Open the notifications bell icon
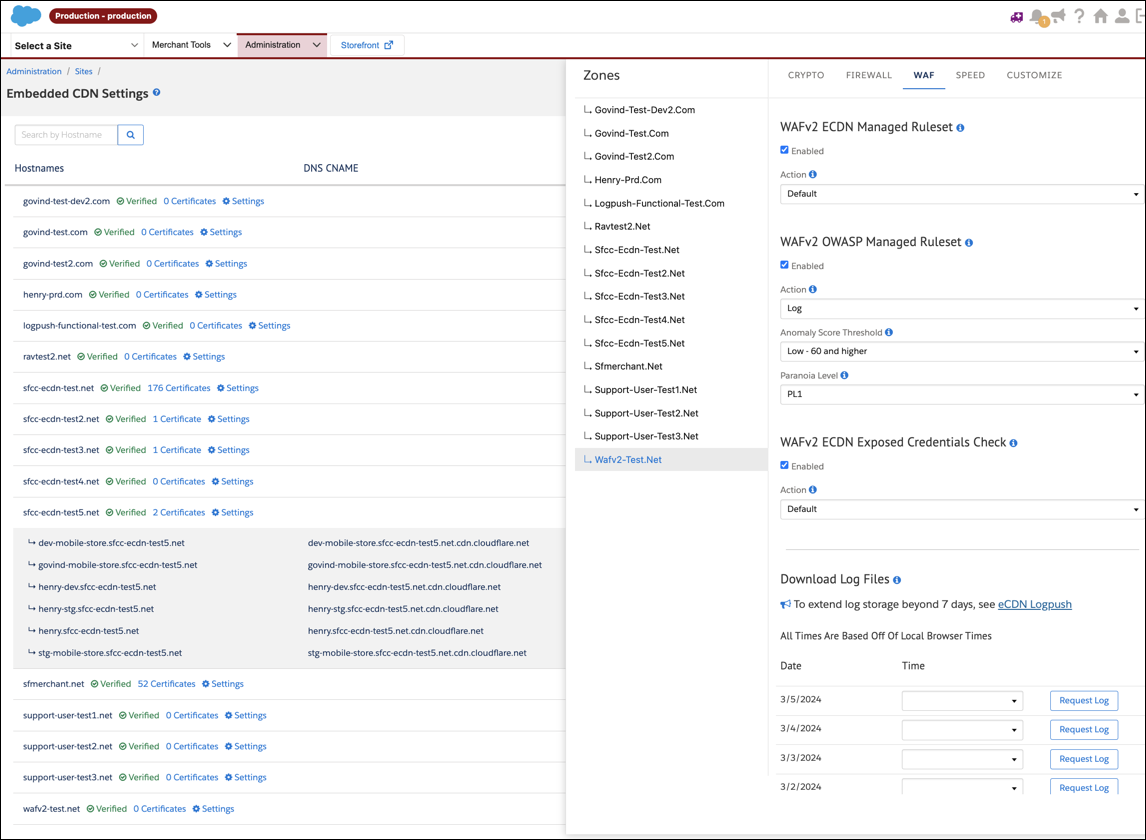 (1037, 16)
